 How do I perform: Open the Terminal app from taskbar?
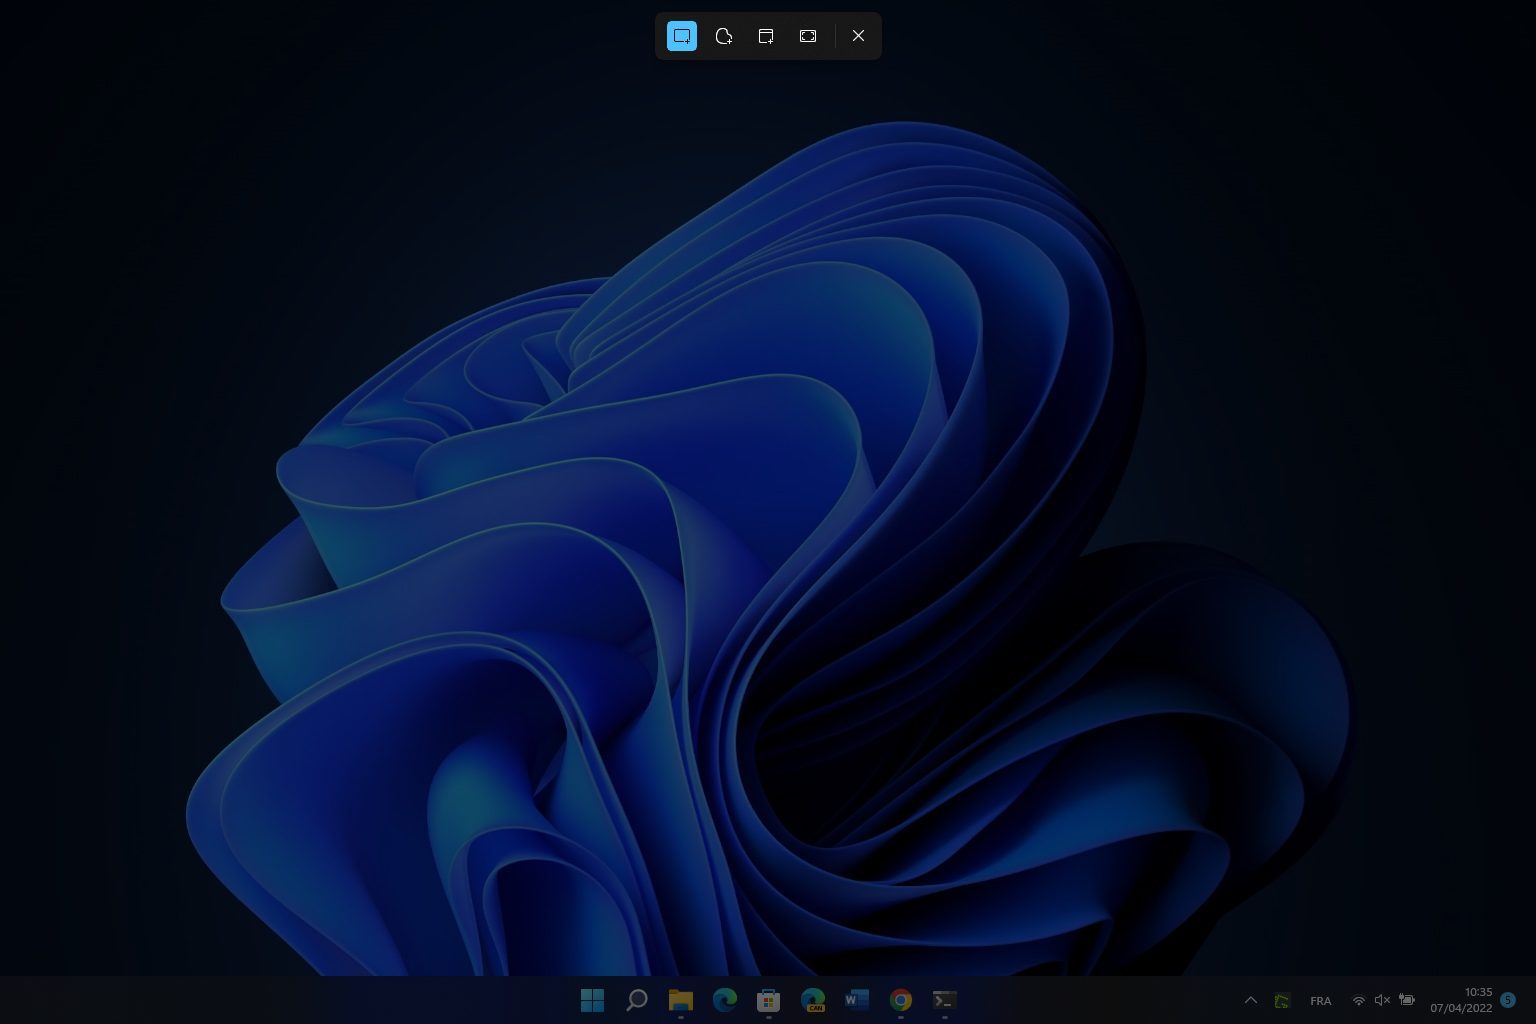pos(944,1000)
